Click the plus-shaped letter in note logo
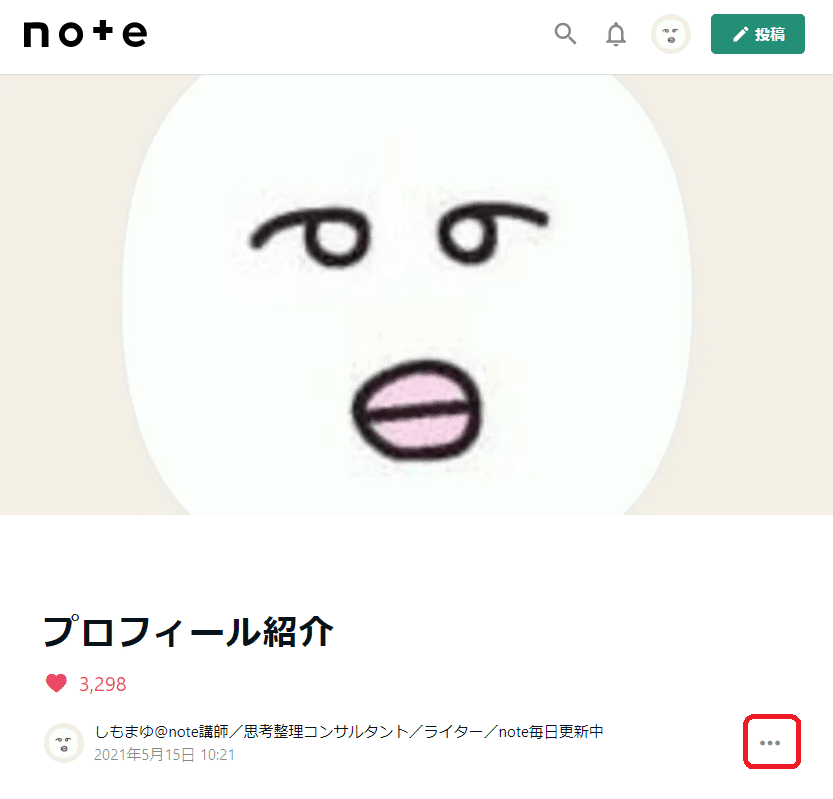This screenshot has width=833, height=799. coord(103,31)
